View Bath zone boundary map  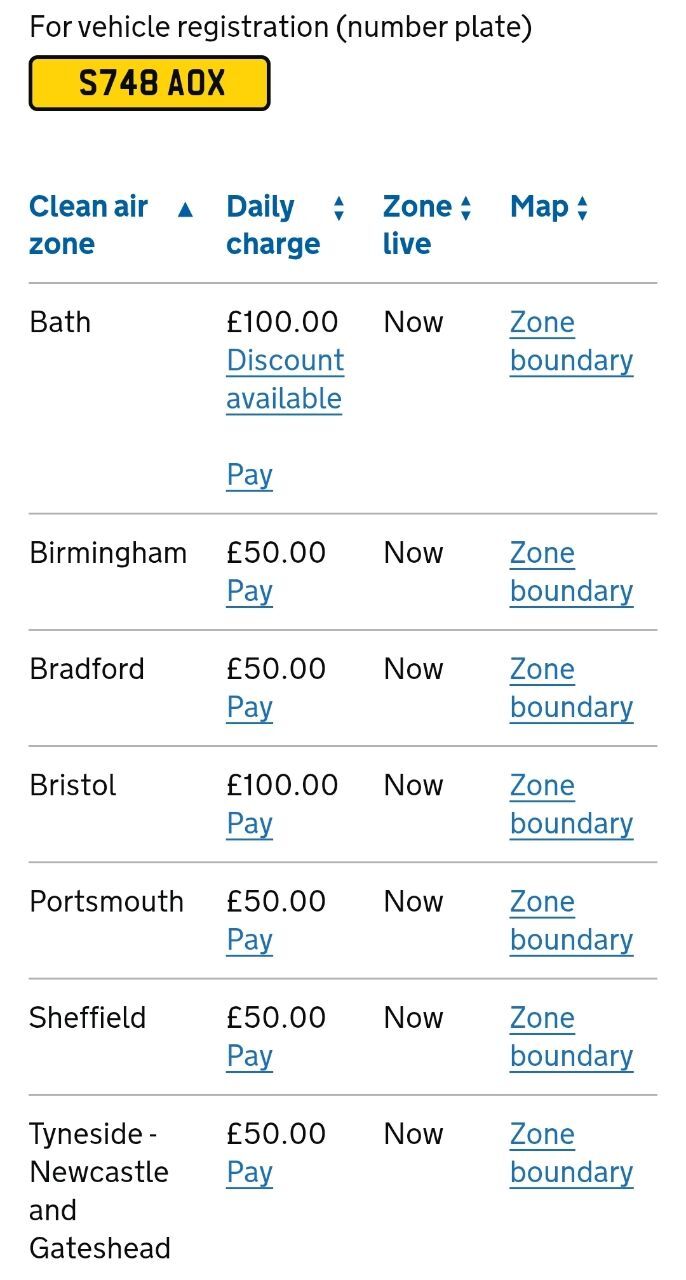570,341
